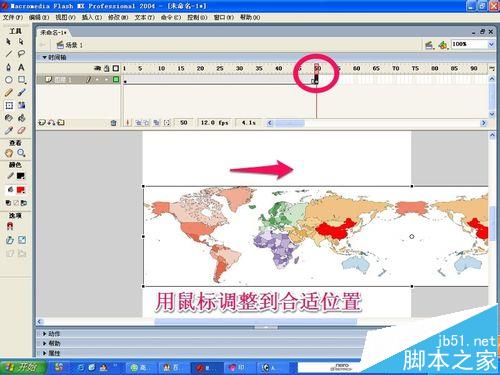Open the Edit Symbols dropdown icon
500x375 pixels.
(x=443, y=45)
